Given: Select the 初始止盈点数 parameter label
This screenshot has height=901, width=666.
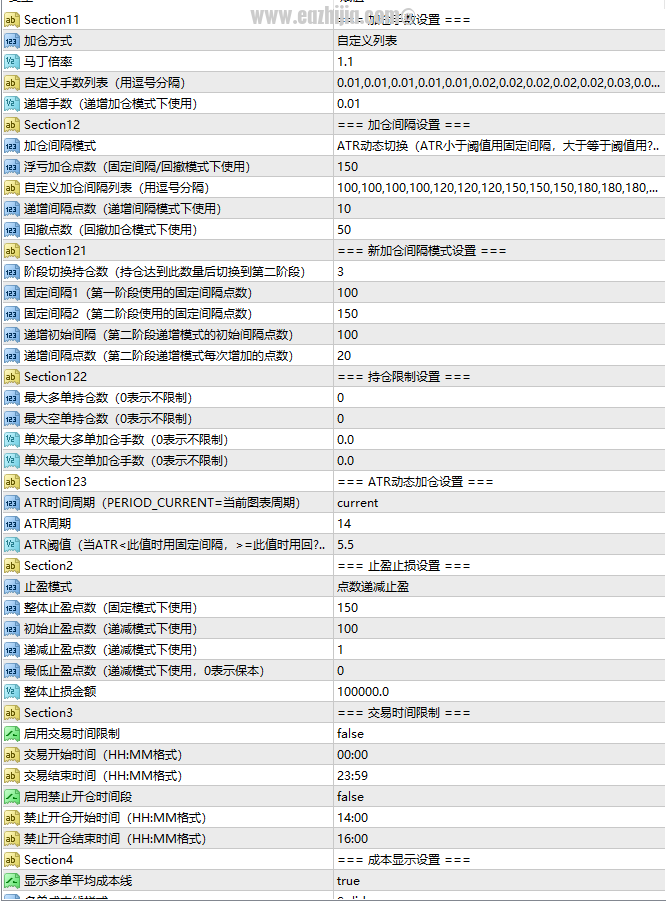Looking at the screenshot, I should coord(110,629).
